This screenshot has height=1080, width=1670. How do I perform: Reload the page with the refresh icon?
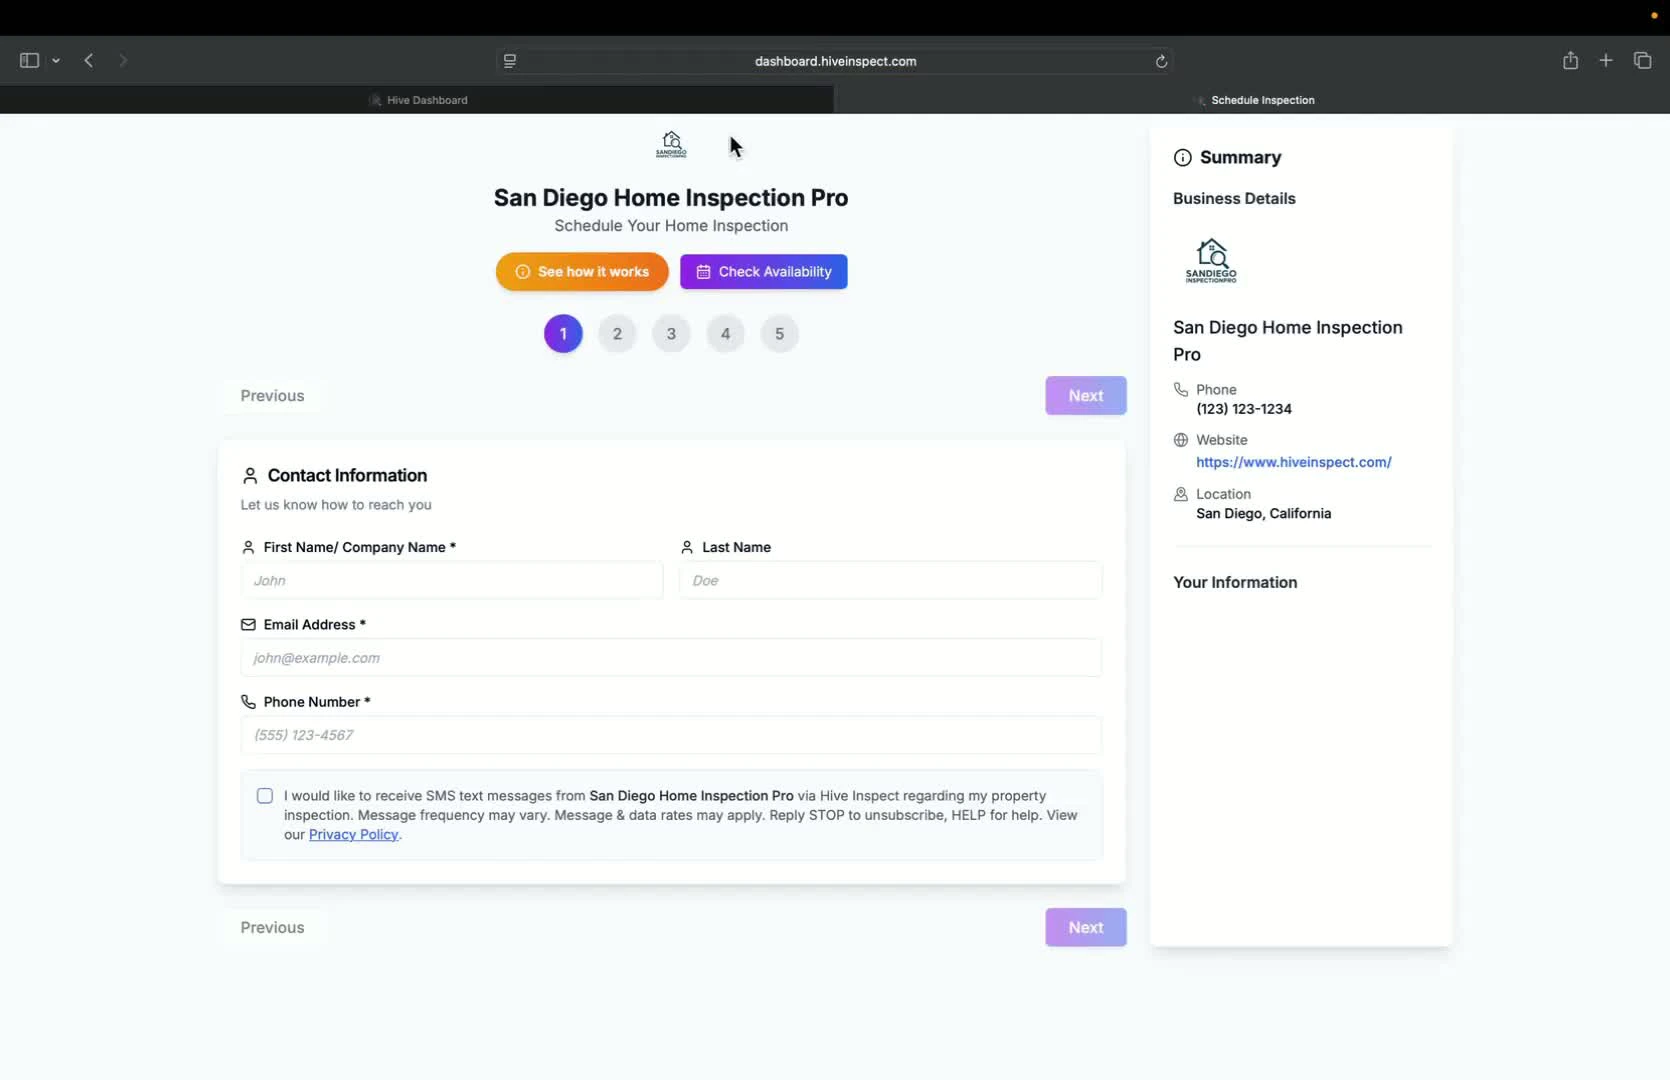[x=1161, y=61]
